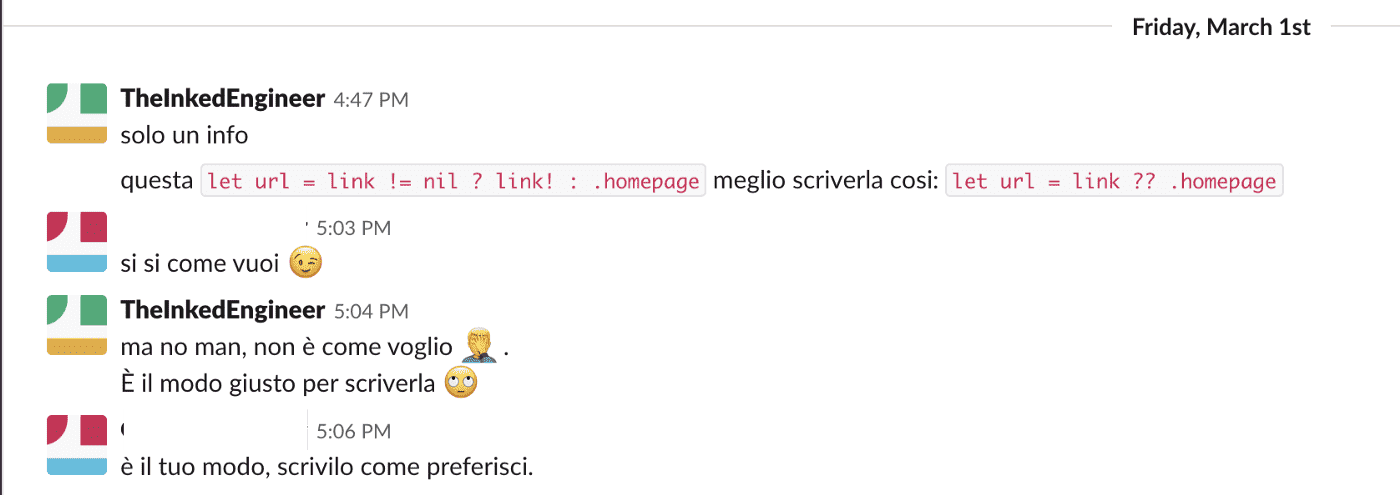Open TheInkedEngineer's avatar on the 5:04 PM message
Screen dimensions: 1400x495
point(77,325)
